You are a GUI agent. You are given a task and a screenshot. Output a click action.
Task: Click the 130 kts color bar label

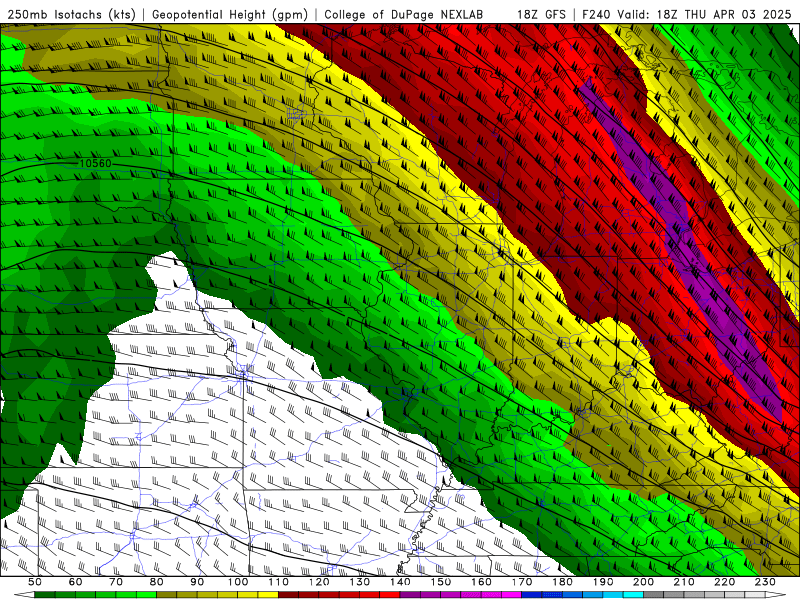(359, 582)
